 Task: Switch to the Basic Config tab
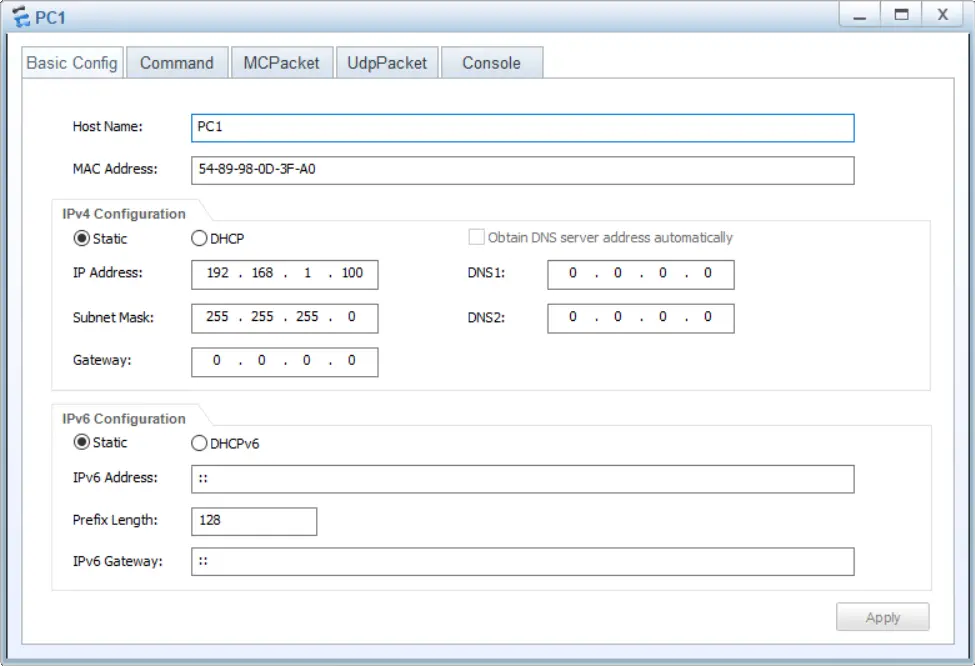[72, 63]
